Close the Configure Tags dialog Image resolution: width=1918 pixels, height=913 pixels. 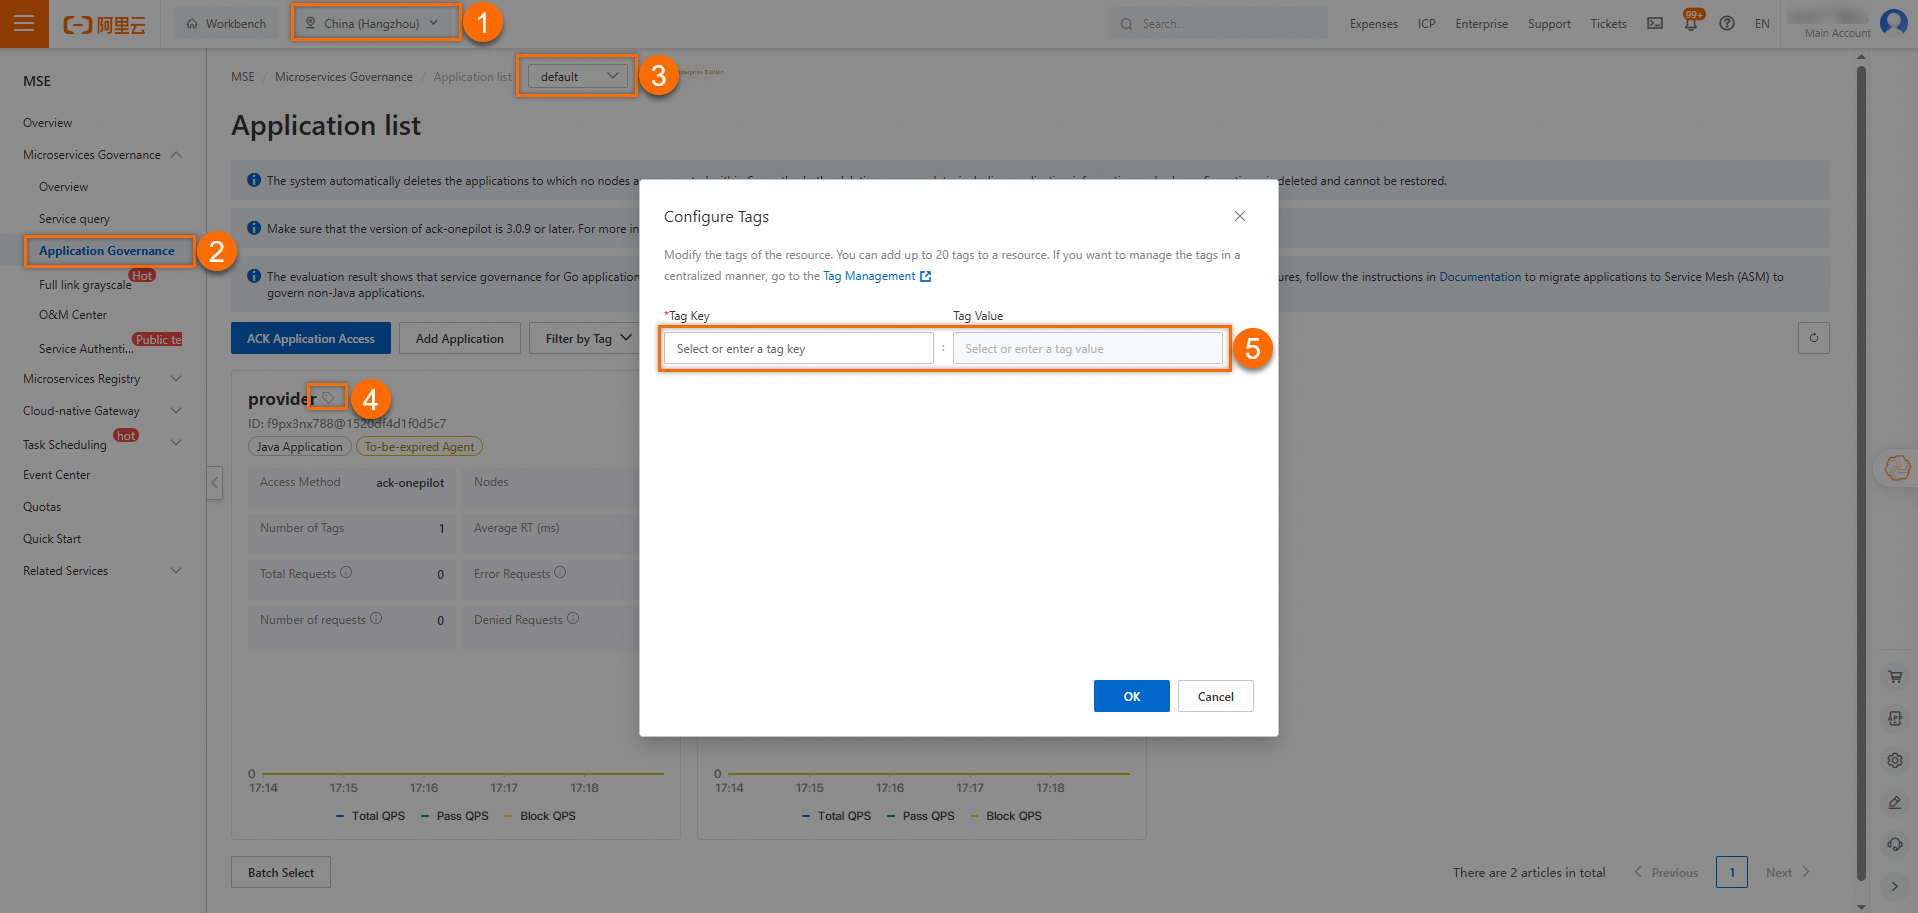click(x=1240, y=216)
